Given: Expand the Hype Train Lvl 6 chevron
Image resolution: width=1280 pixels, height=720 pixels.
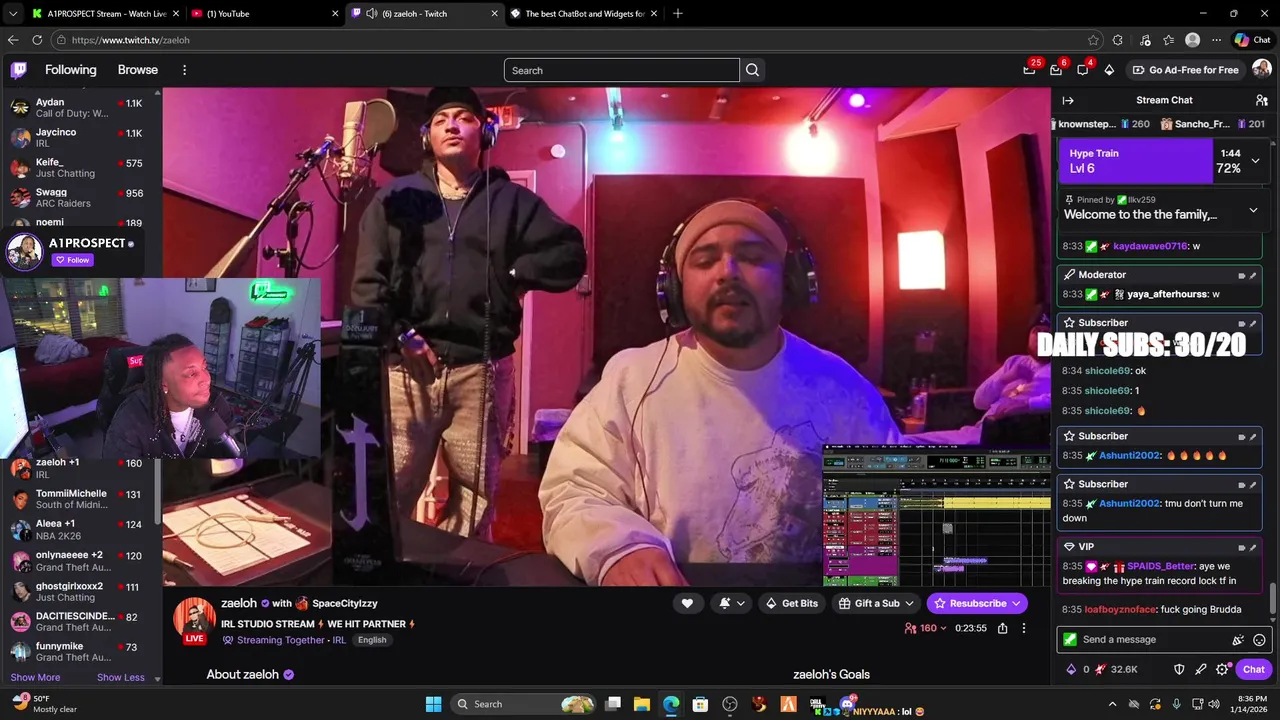Looking at the screenshot, I should point(1255,160).
